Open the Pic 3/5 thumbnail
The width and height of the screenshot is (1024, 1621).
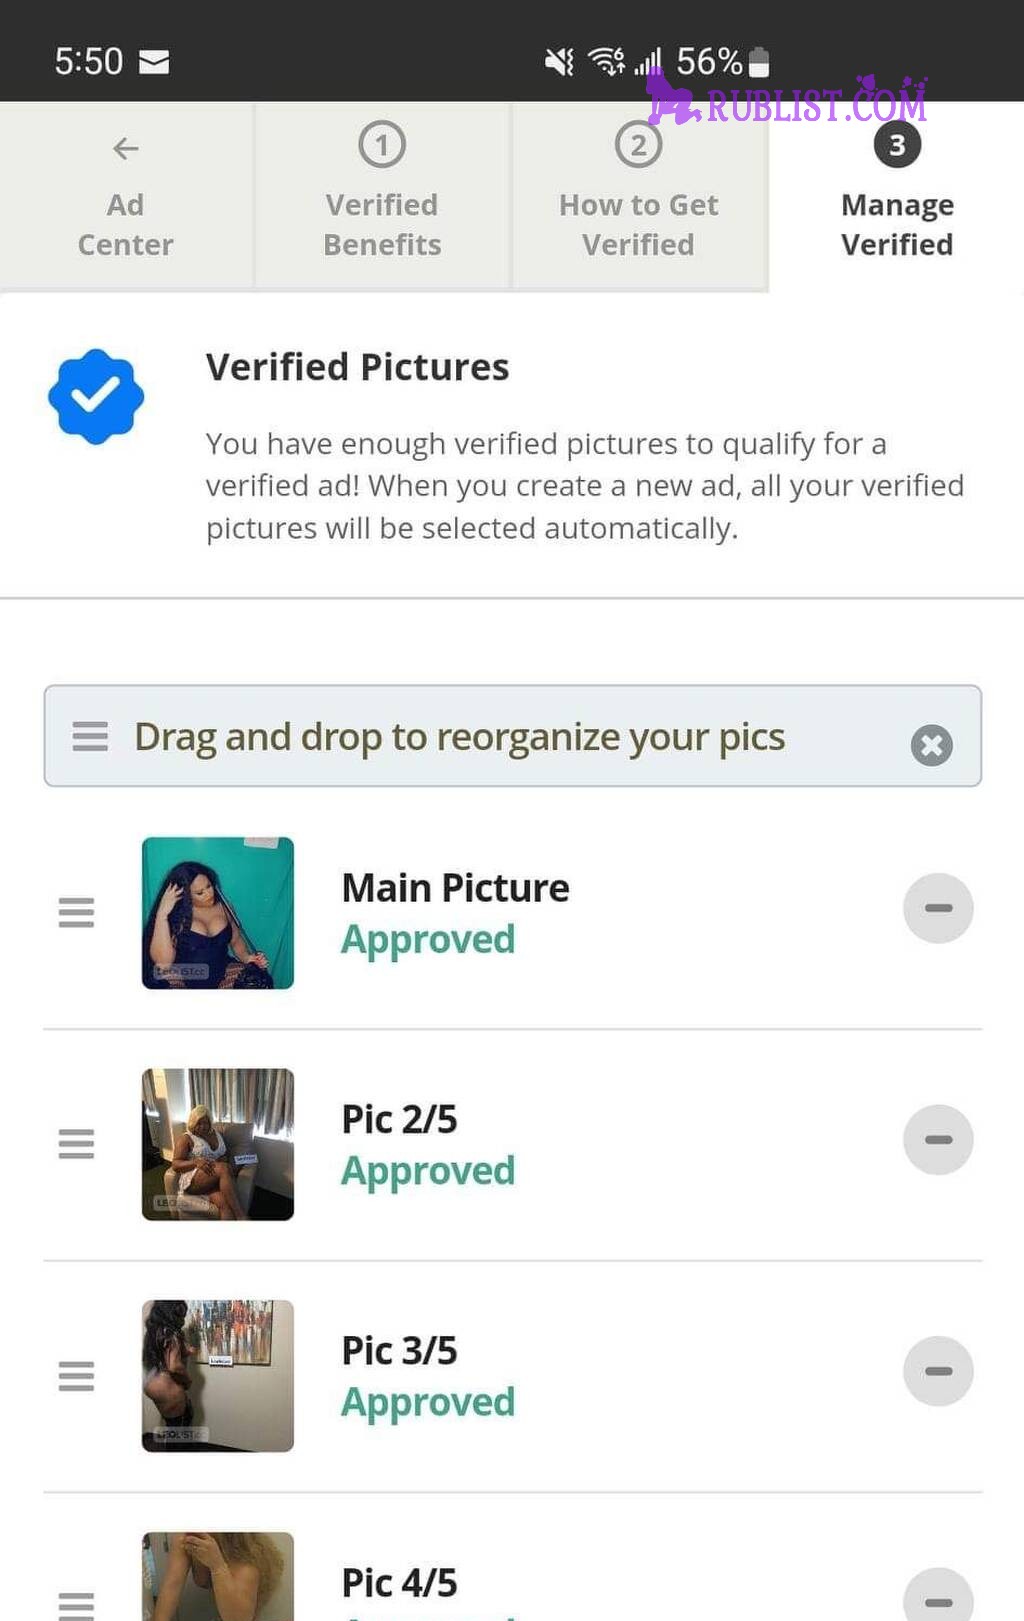coord(218,1376)
